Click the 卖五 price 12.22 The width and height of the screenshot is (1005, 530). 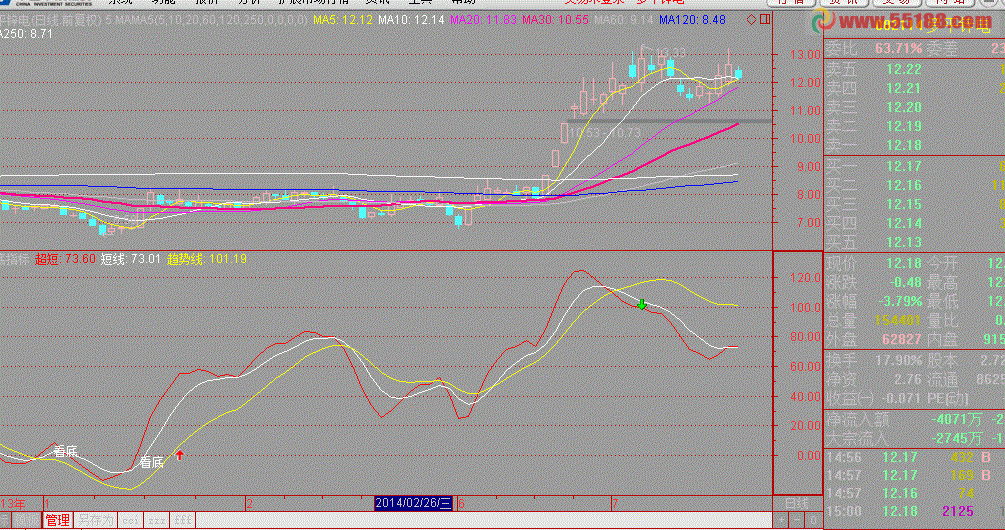coord(904,69)
